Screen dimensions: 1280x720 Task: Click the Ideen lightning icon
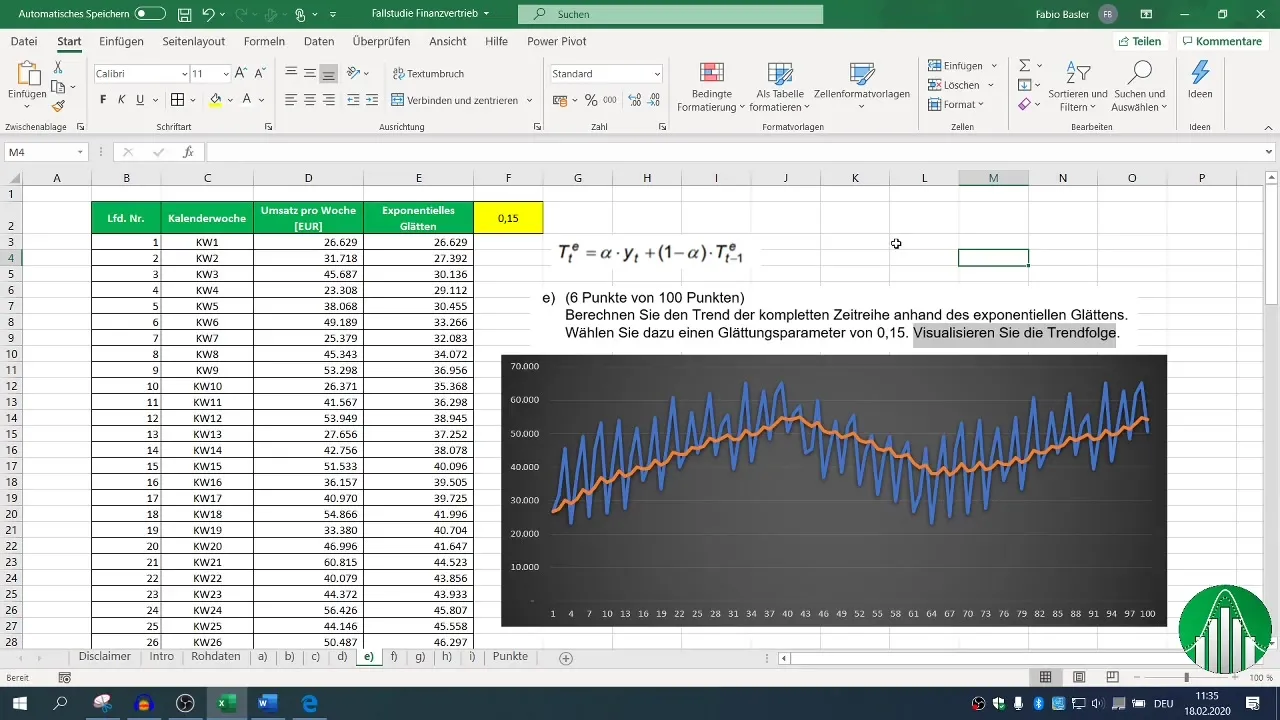pos(1200,80)
